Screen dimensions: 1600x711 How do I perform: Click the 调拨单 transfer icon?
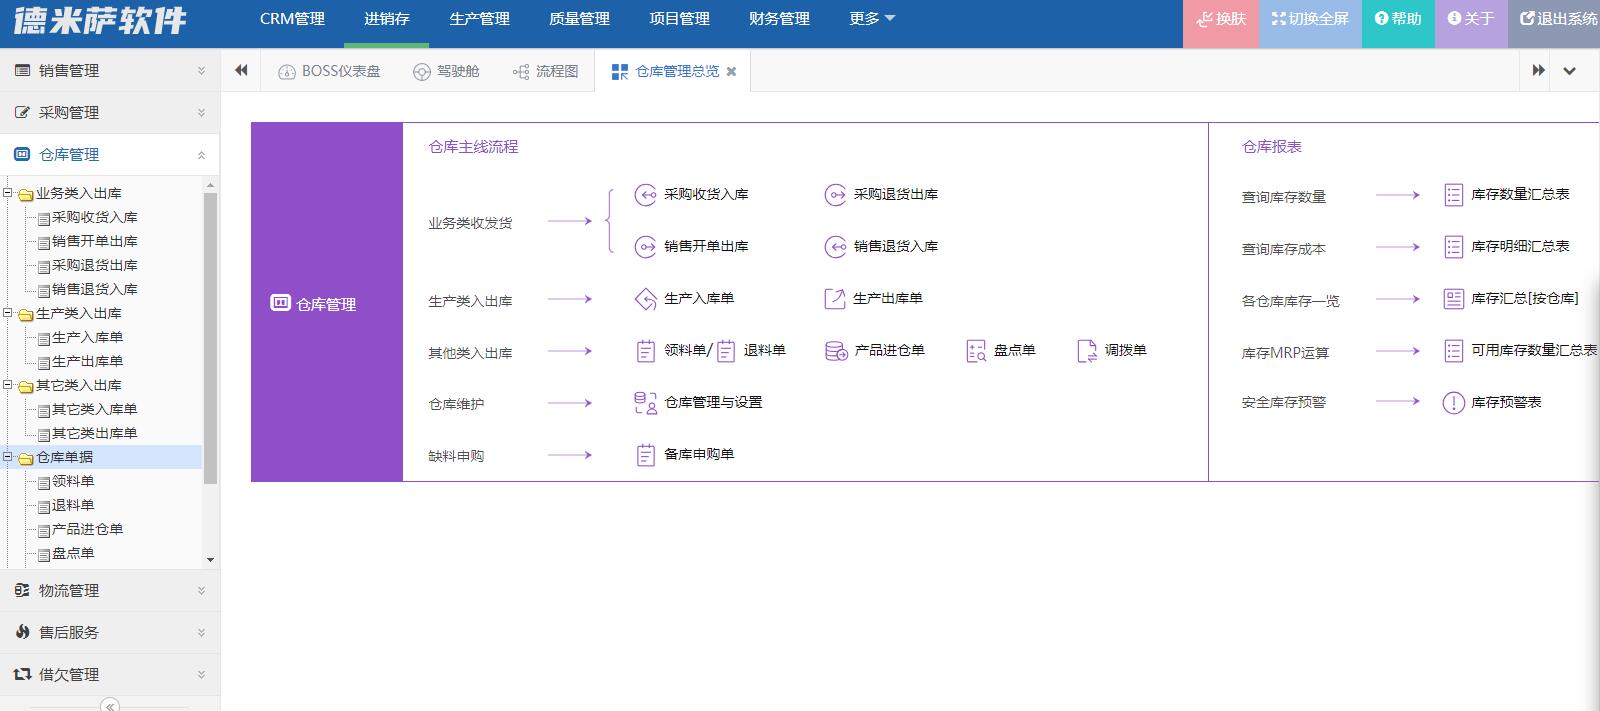pos(1086,351)
